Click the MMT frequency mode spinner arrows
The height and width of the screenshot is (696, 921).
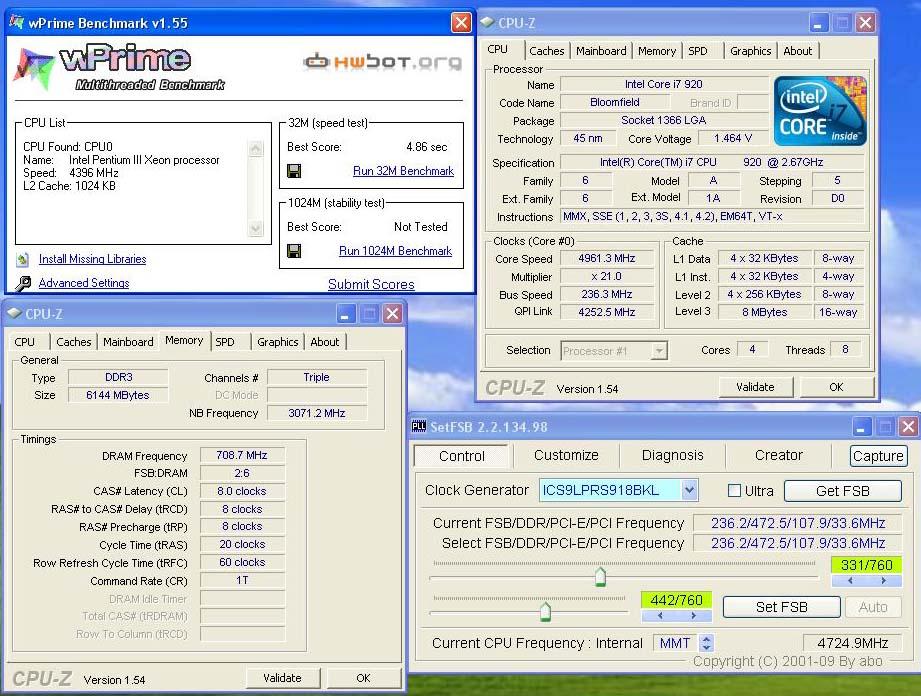(707, 643)
